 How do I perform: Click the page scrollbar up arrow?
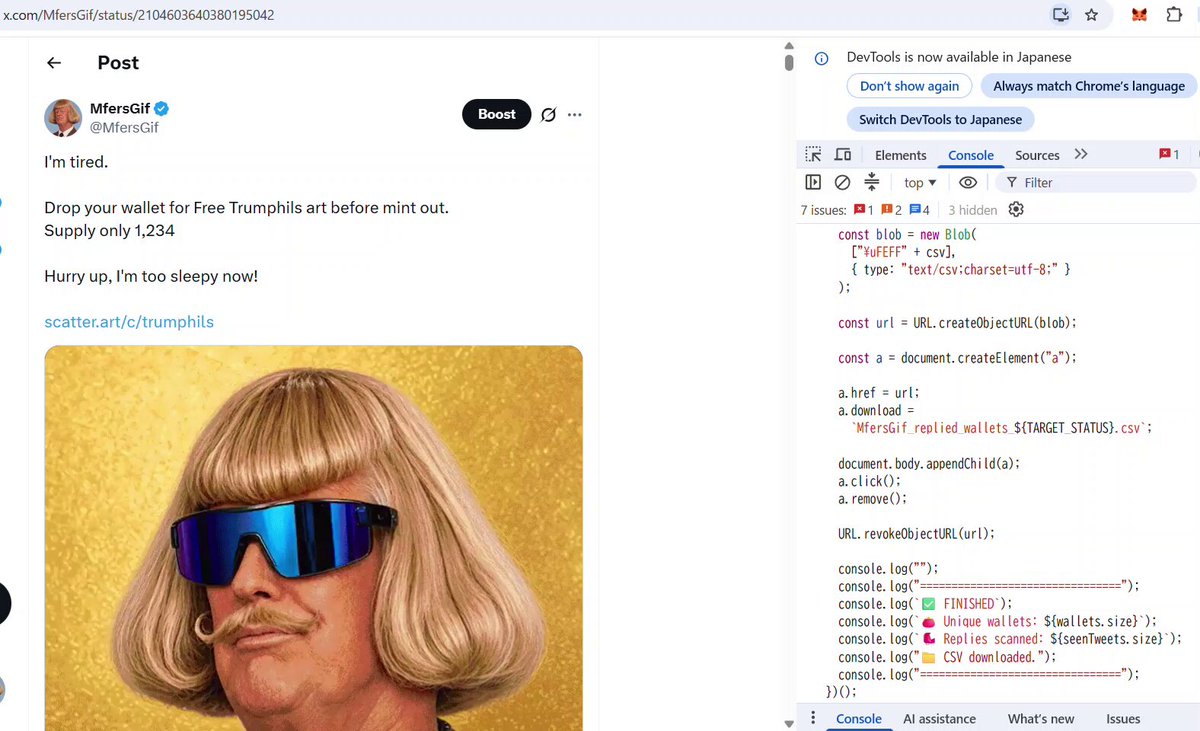tap(788, 46)
